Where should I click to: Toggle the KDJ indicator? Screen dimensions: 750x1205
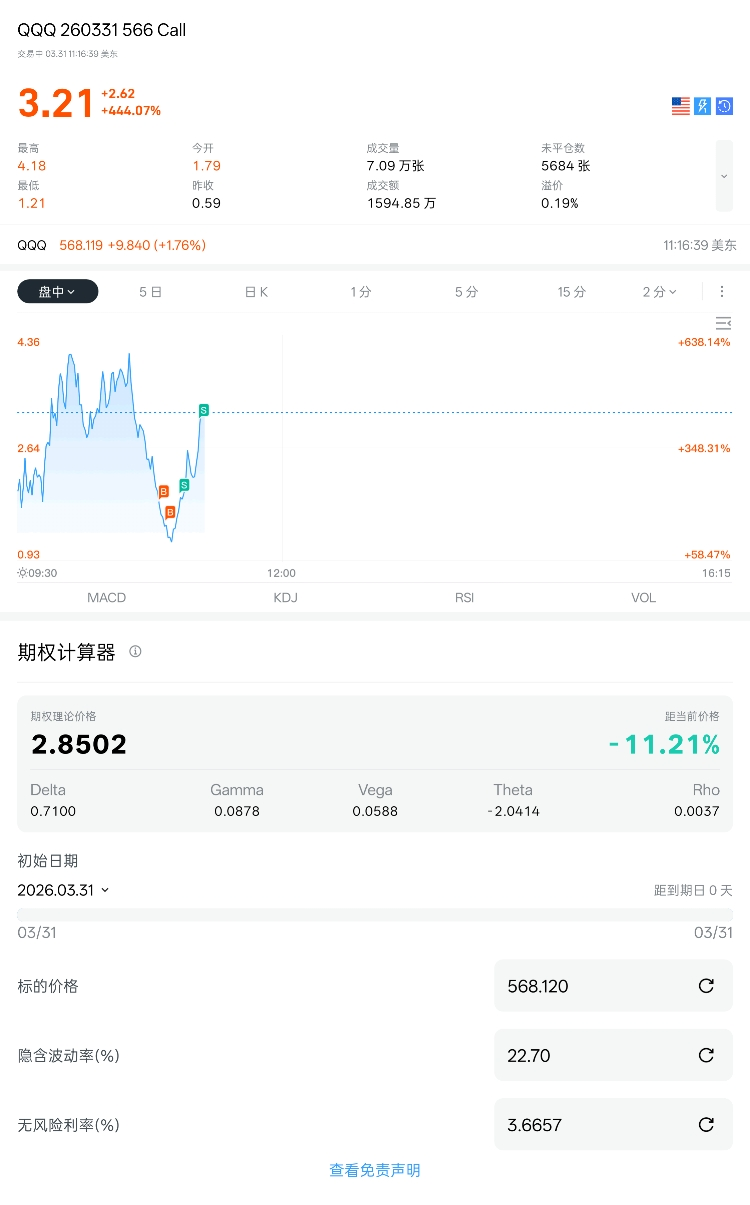(x=286, y=598)
